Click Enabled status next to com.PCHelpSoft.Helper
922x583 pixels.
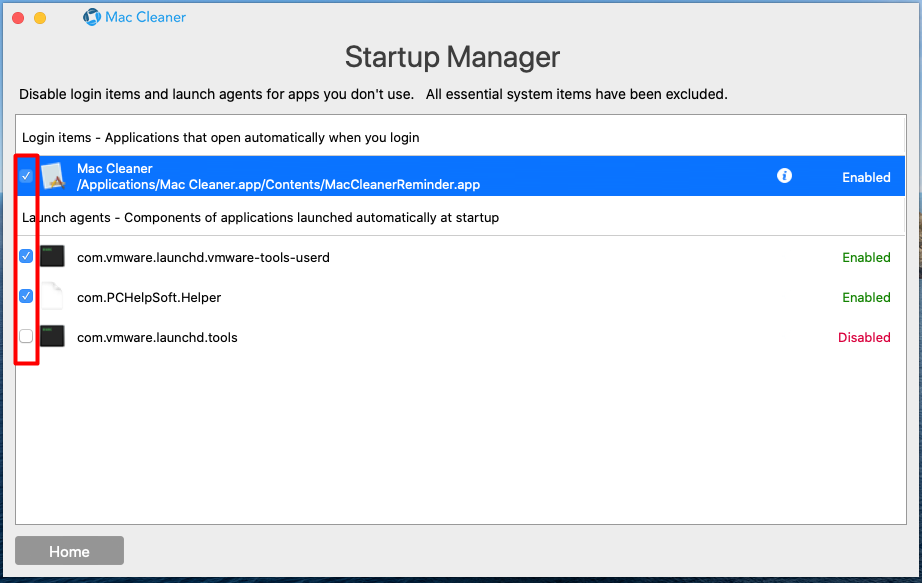866,298
